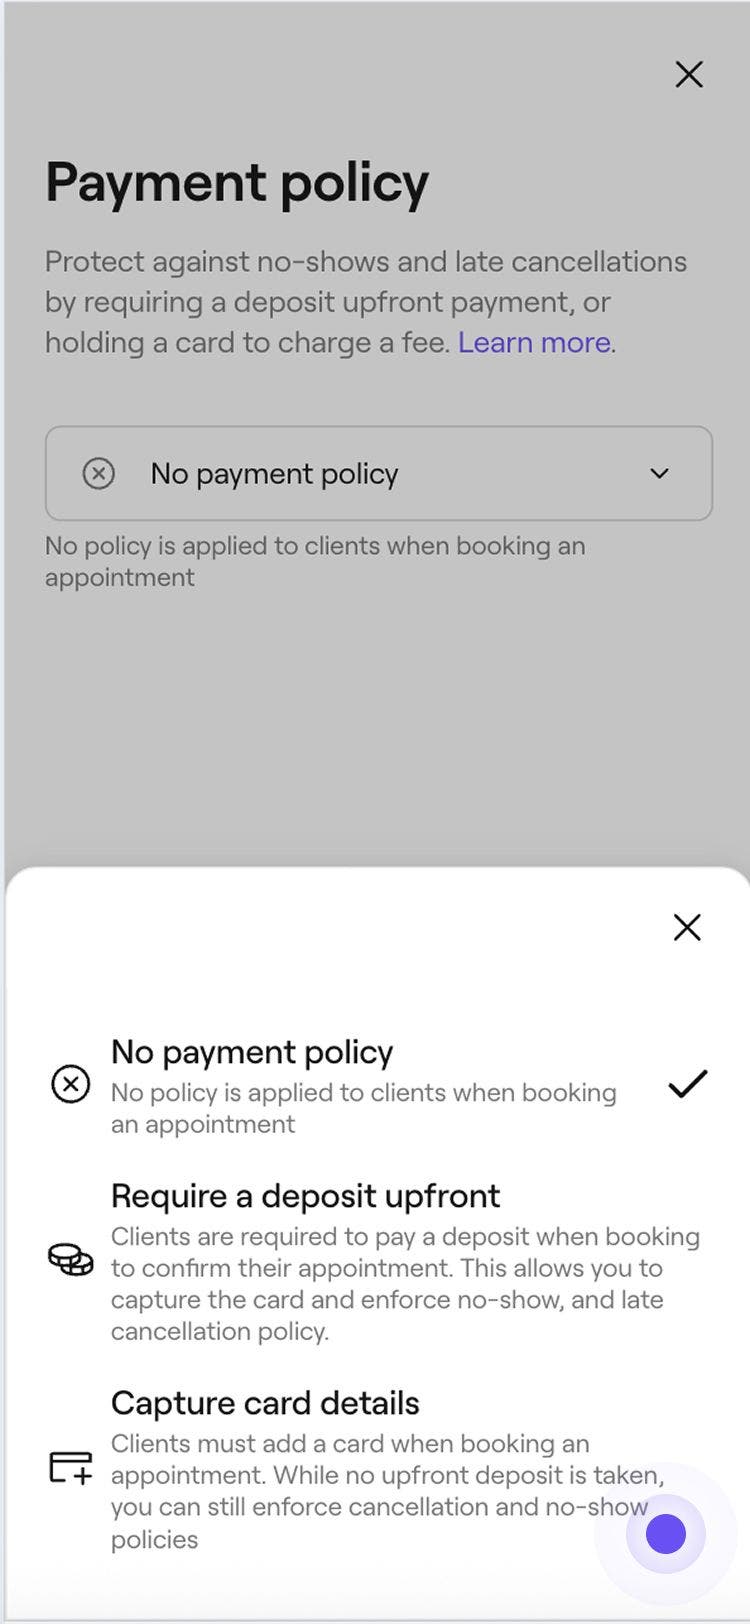Select the 'No payment policy' option title
The height and width of the screenshot is (1624, 750).
[252, 1052]
